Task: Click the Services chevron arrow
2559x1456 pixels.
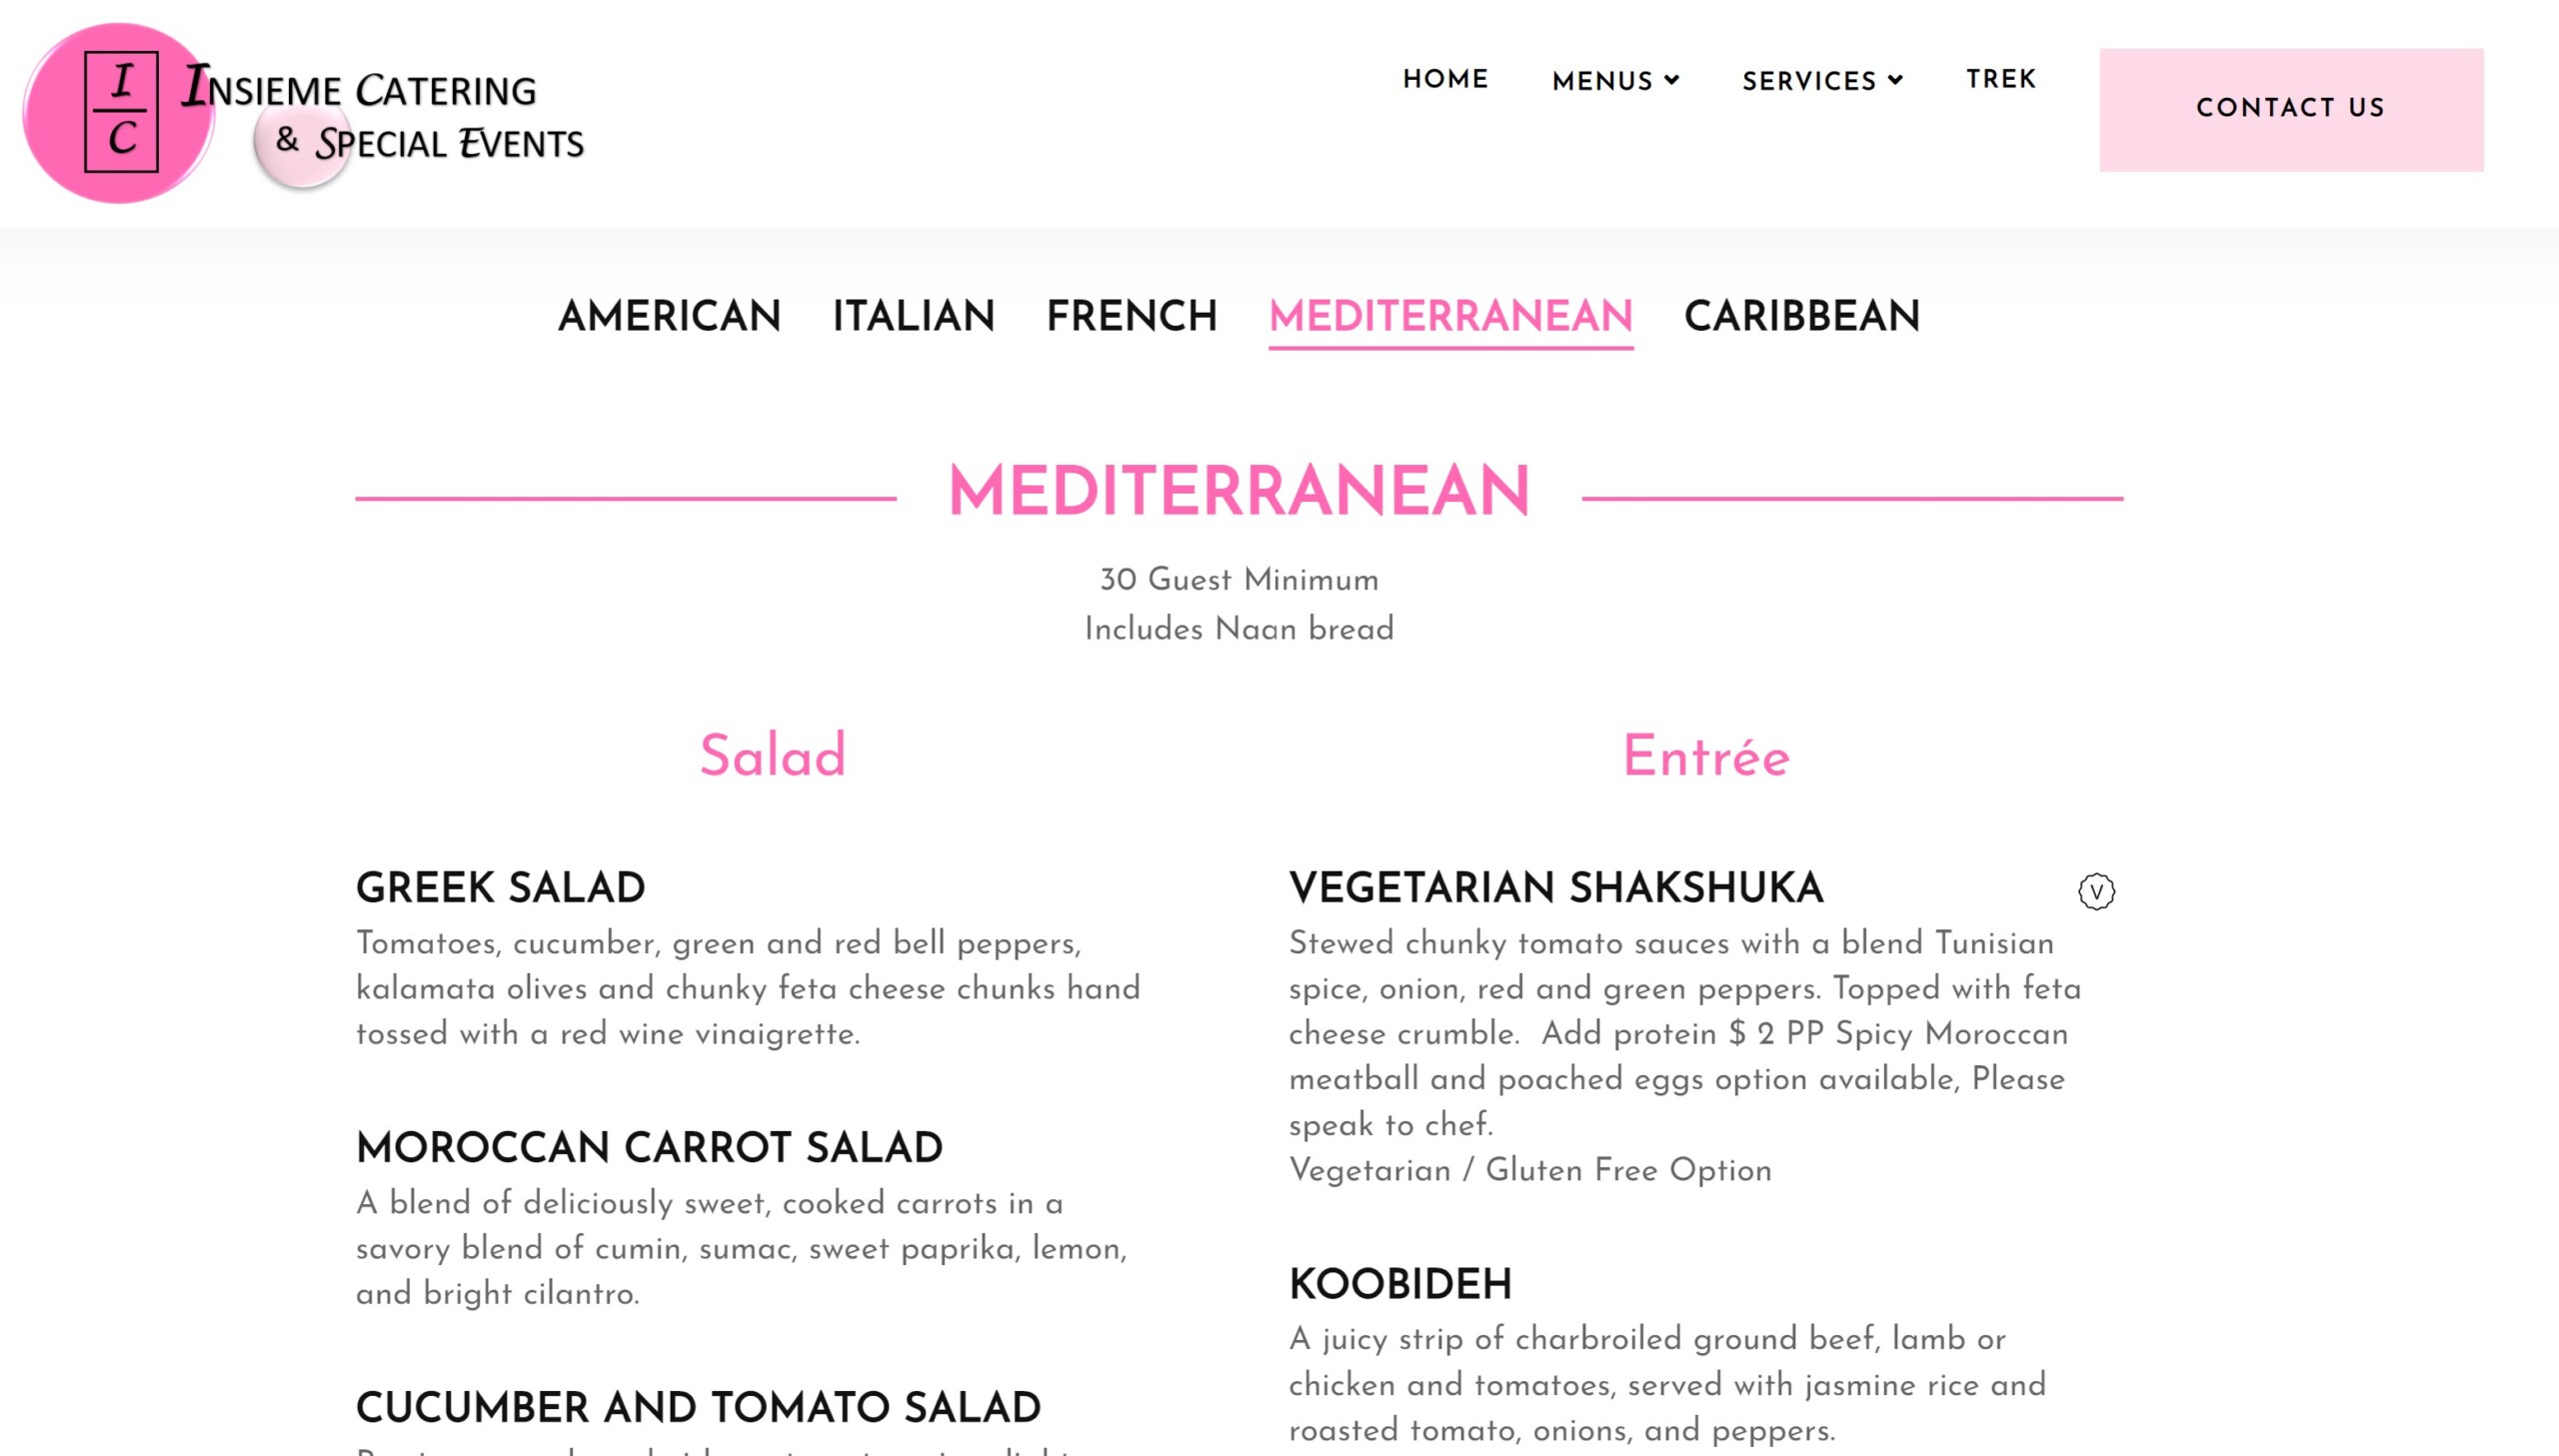Action: click(x=1895, y=80)
